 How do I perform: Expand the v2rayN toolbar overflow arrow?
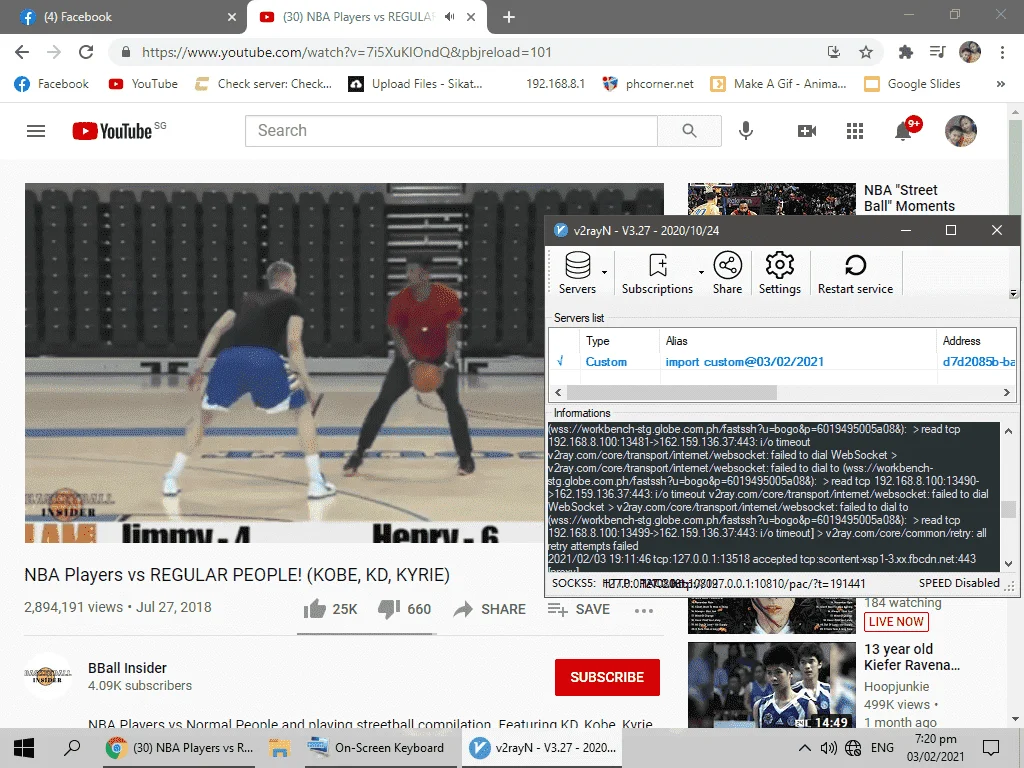point(1013,293)
